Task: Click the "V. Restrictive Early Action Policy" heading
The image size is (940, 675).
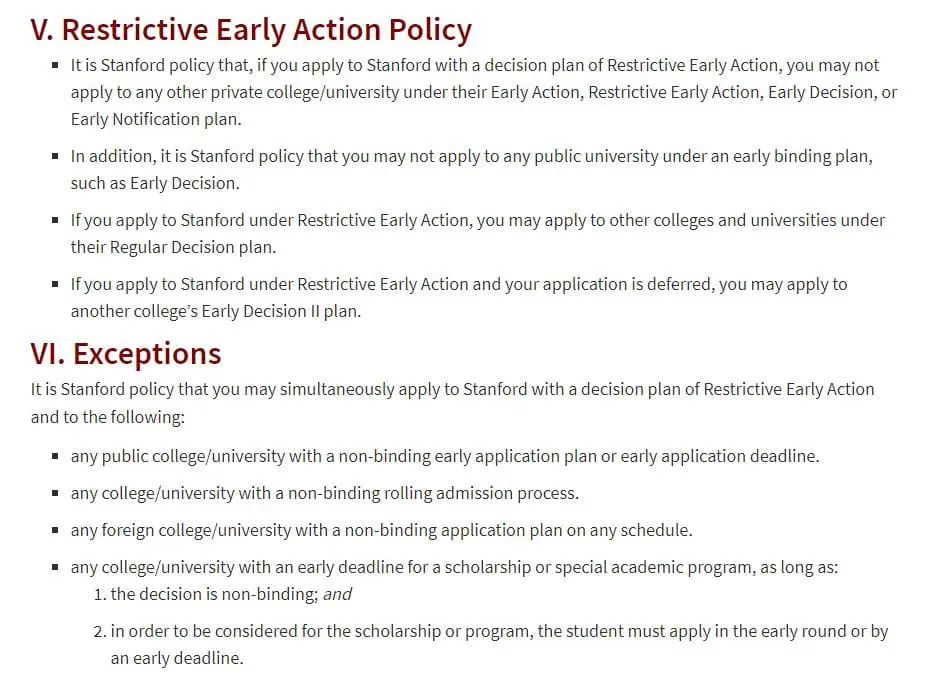Action: (x=251, y=30)
